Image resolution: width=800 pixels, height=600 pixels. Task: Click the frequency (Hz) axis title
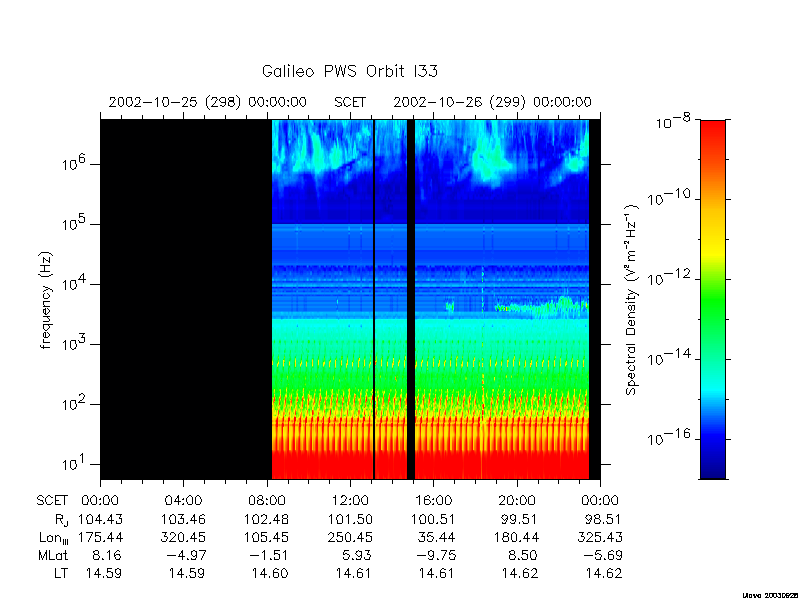click(x=46, y=300)
